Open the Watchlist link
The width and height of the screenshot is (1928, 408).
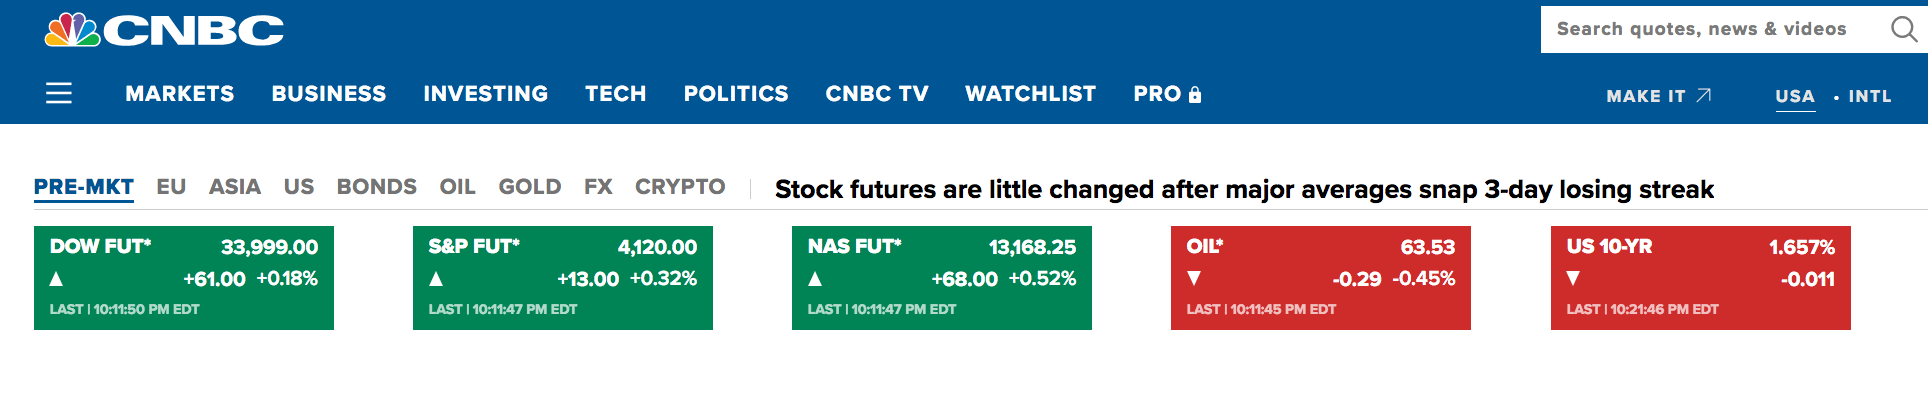[x=1030, y=93]
